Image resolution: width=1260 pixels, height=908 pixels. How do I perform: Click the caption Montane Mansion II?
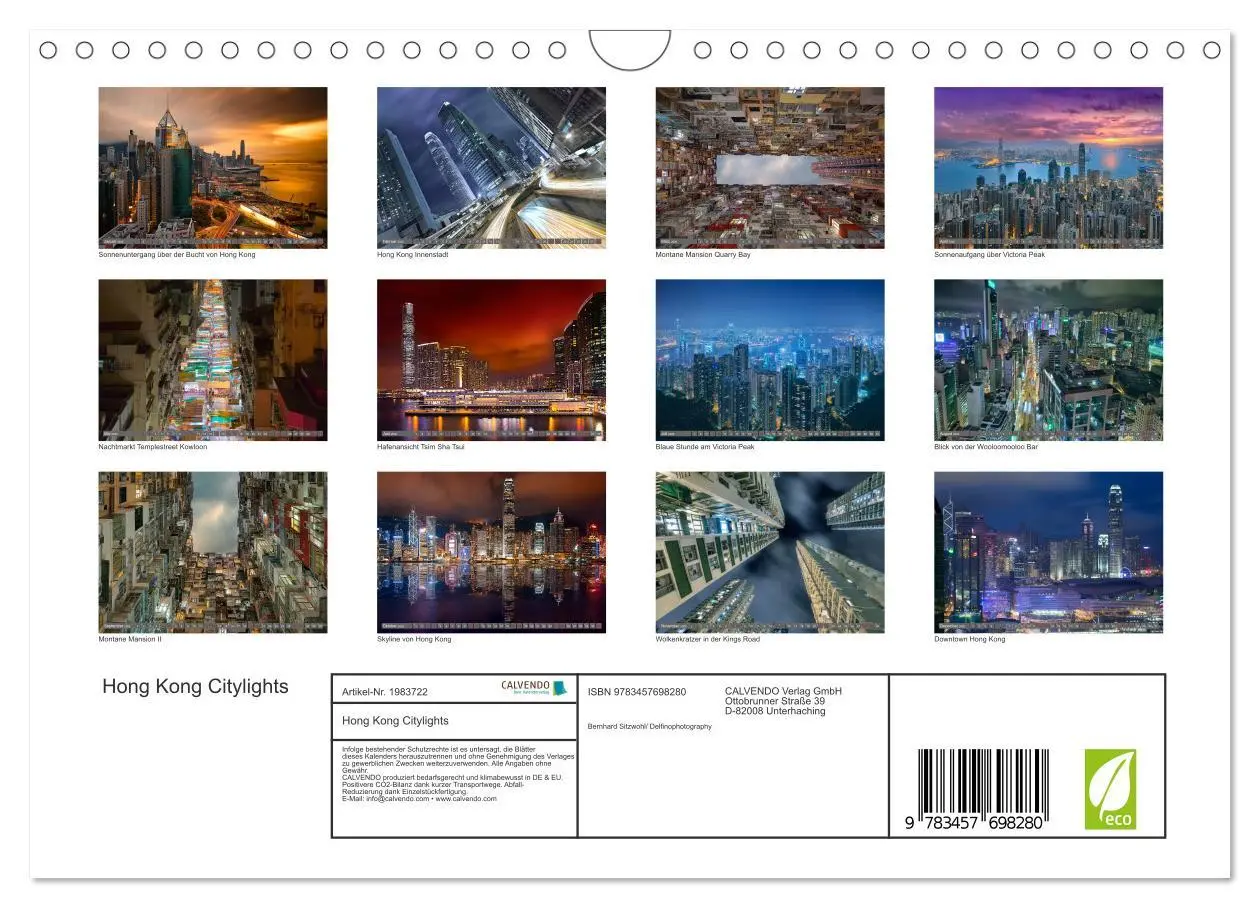click(130, 639)
